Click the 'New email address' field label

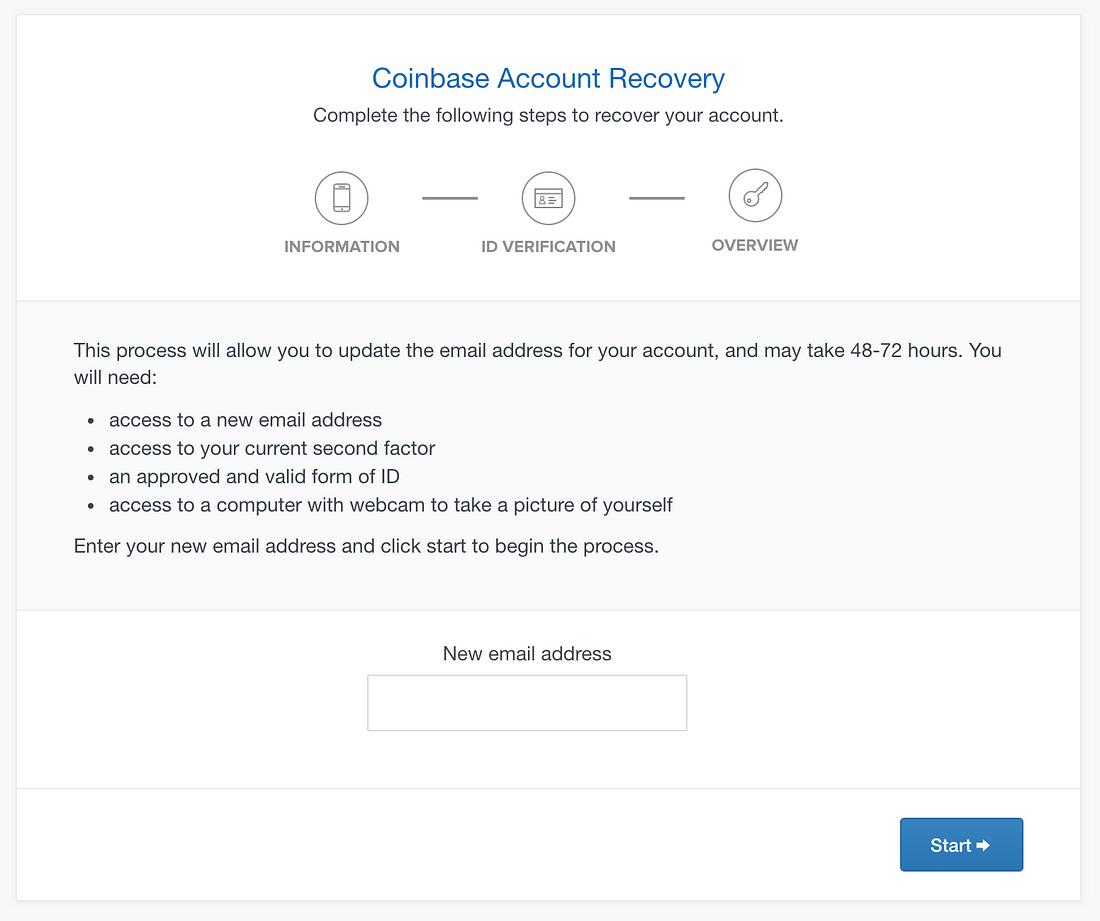click(527, 654)
